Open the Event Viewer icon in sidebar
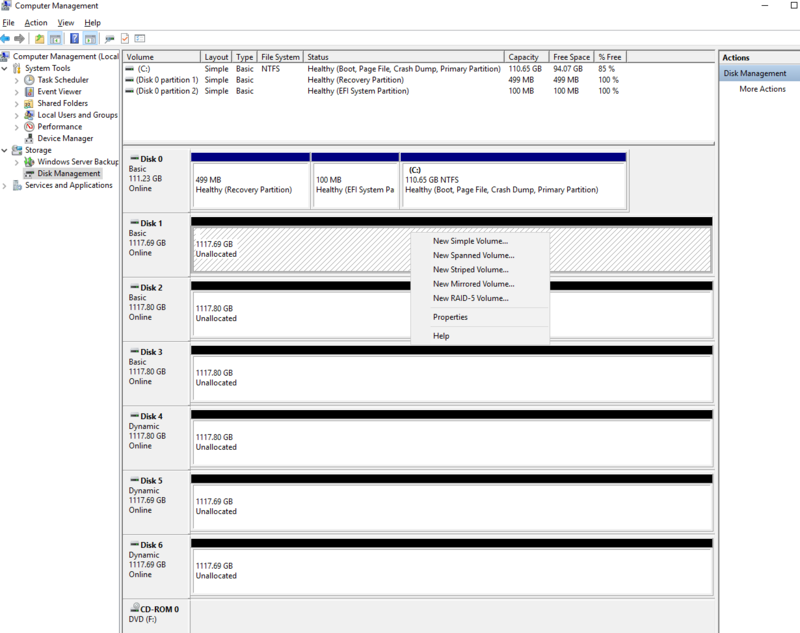 point(31,91)
